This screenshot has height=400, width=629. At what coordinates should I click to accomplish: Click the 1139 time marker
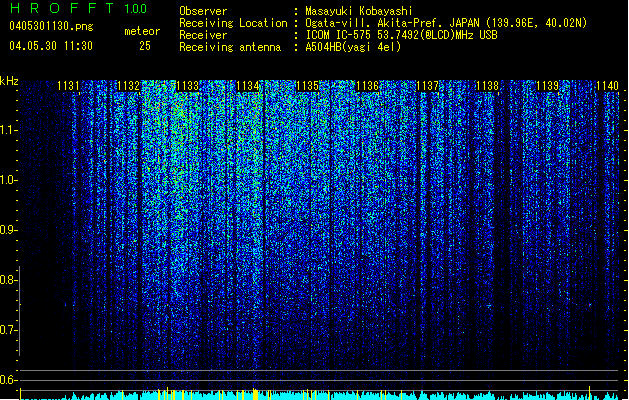[x=548, y=86]
